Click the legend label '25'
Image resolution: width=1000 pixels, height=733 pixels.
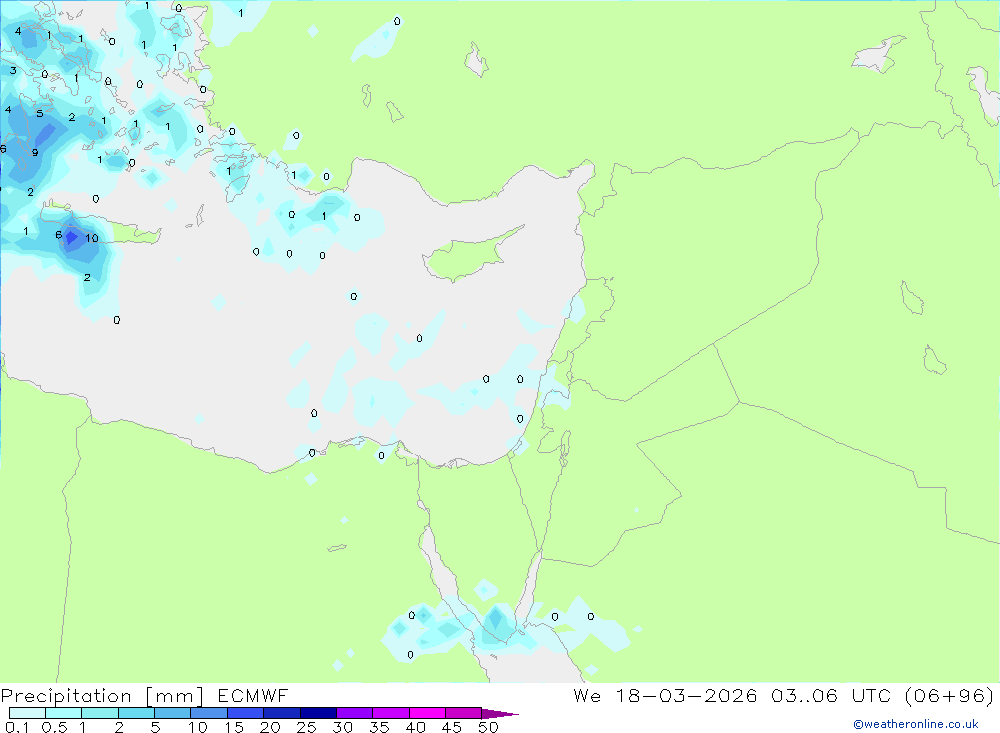pos(306,727)
